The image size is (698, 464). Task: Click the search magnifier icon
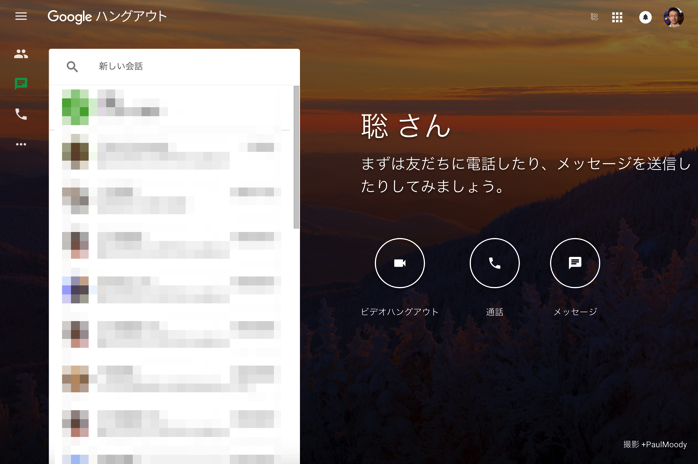[x=72, y=67]
